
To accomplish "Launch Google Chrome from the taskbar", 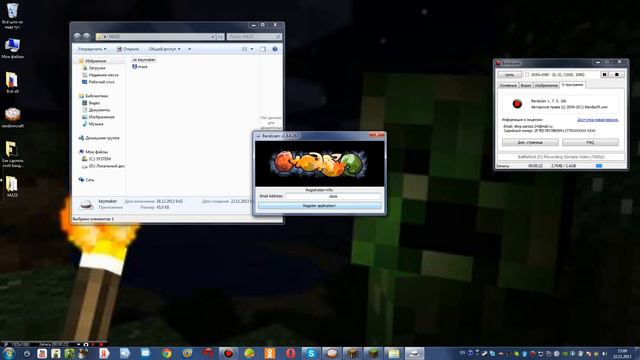I will (167, 353).
